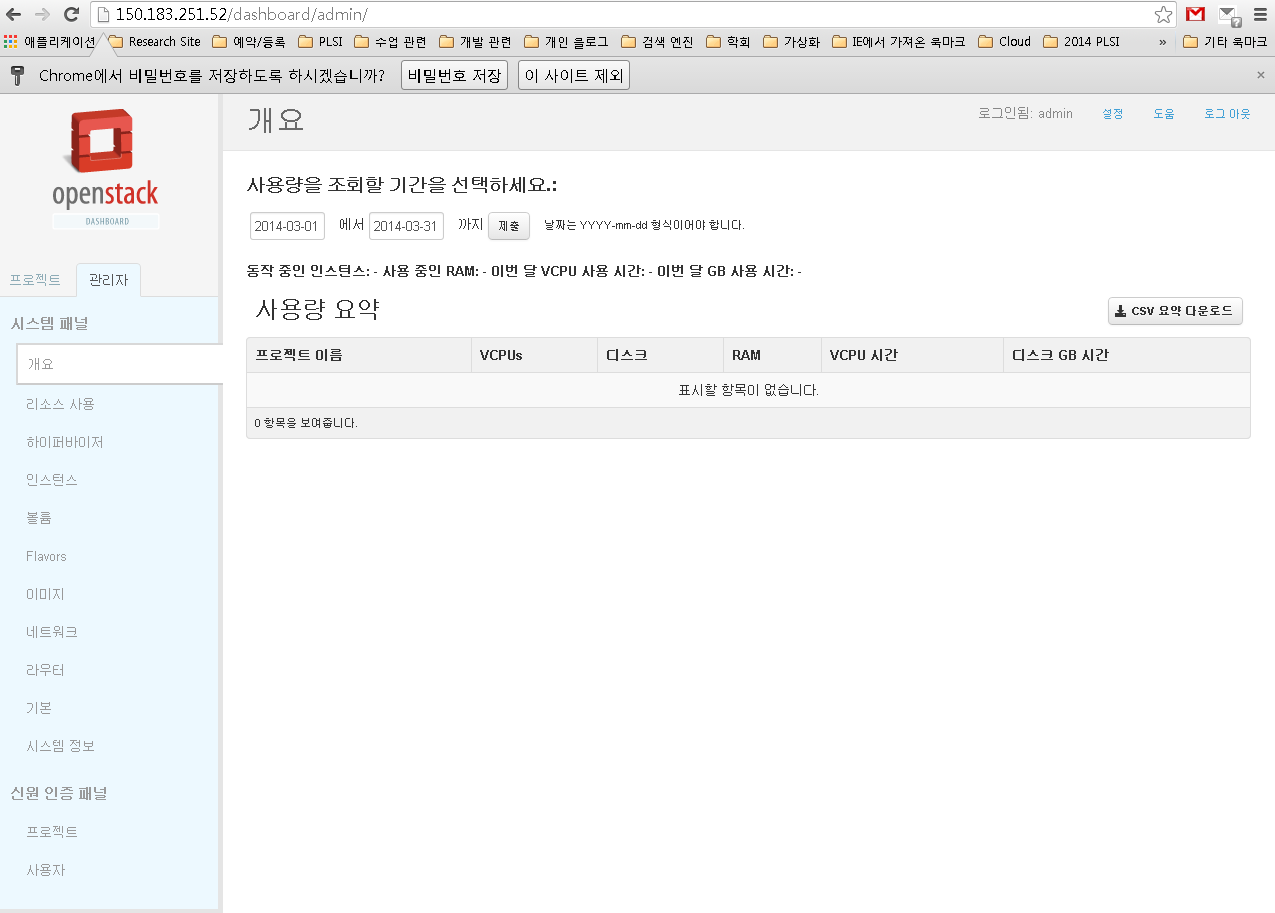Click the 비밀번호 저장 button
The height and width of the screenshot is (913, 1275).
coord(454,74)
